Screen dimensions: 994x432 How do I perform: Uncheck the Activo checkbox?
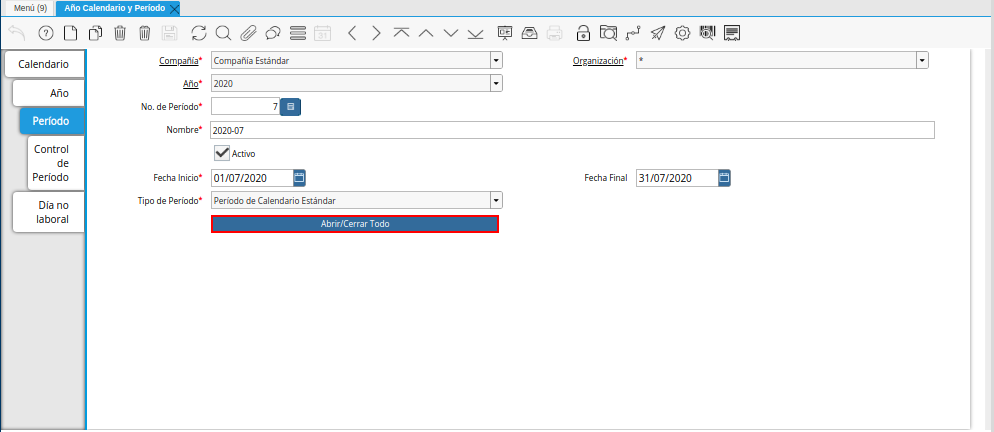[222, 153]
